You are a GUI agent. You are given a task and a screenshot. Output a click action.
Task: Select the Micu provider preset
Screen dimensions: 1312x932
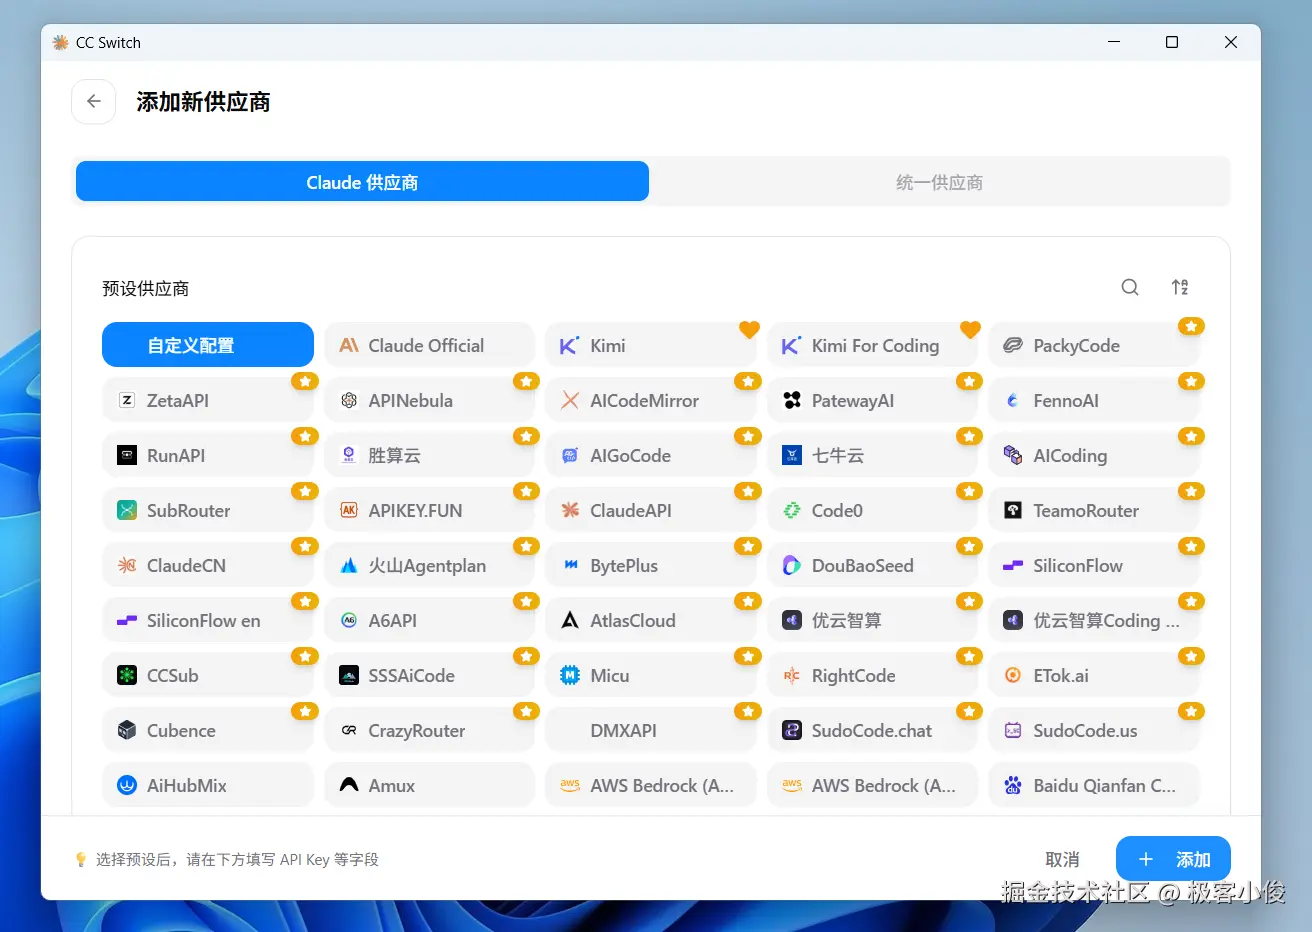click(651, 675)
